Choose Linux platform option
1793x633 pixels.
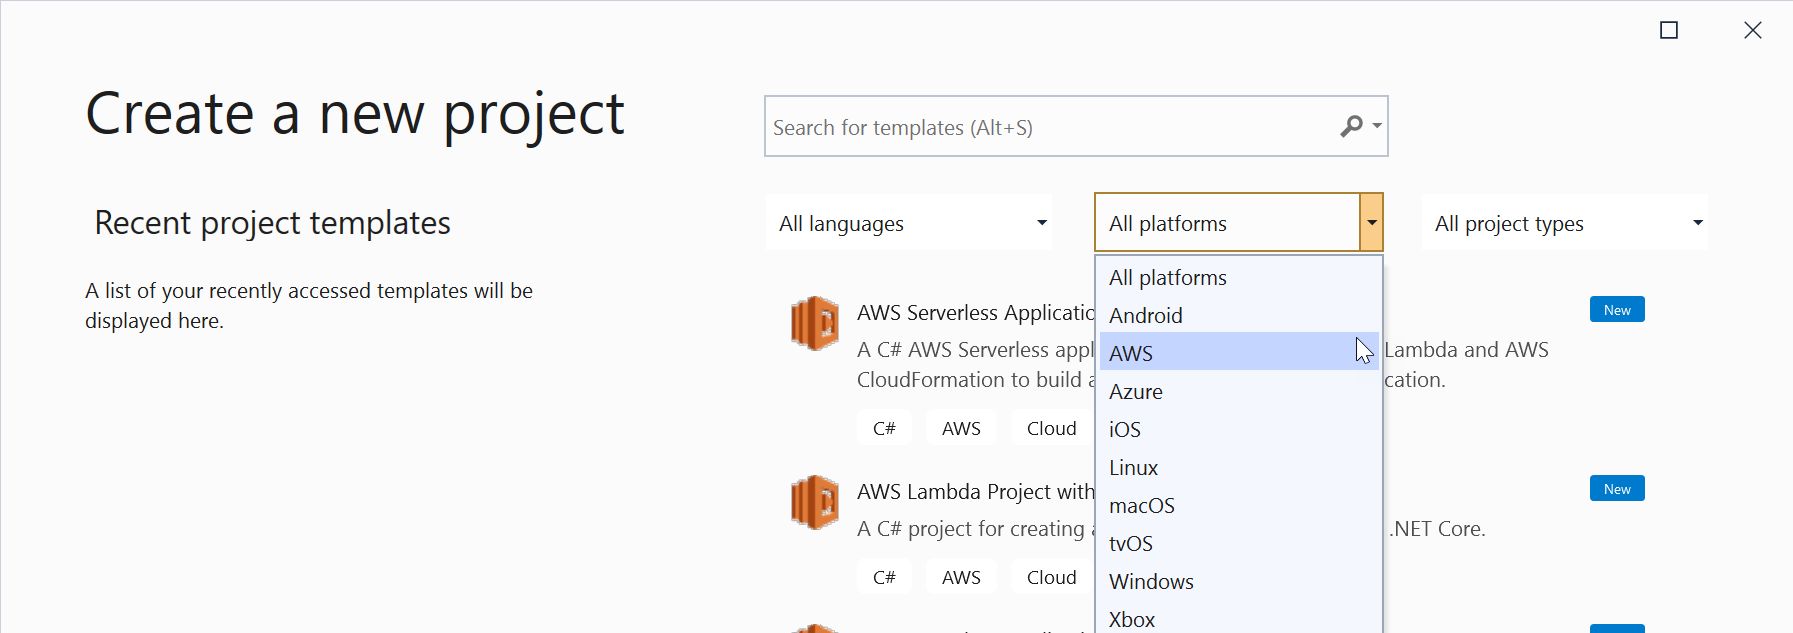pyautogui.click(x=1239, y=467)
